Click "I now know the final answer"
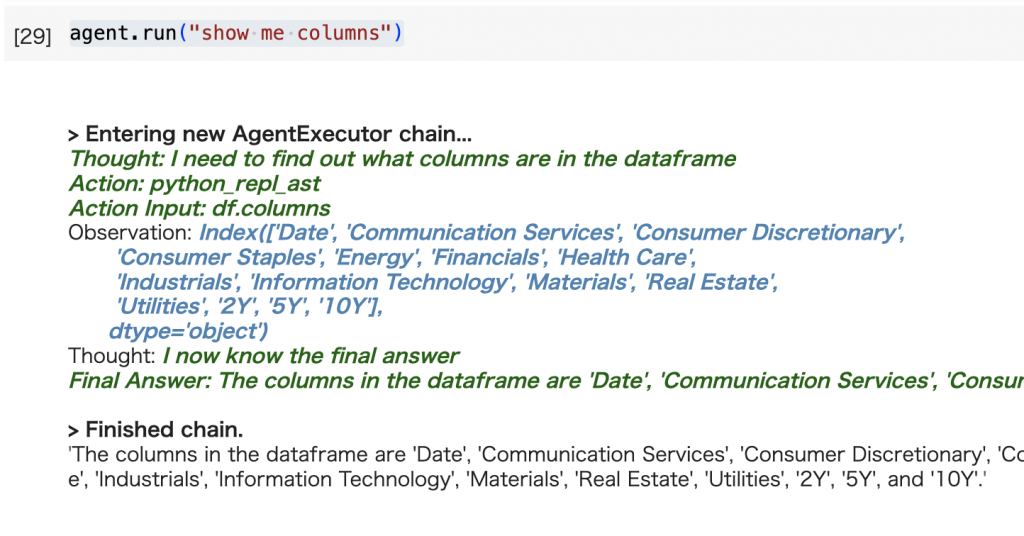The image size is (1024, 536). (311, 356)
